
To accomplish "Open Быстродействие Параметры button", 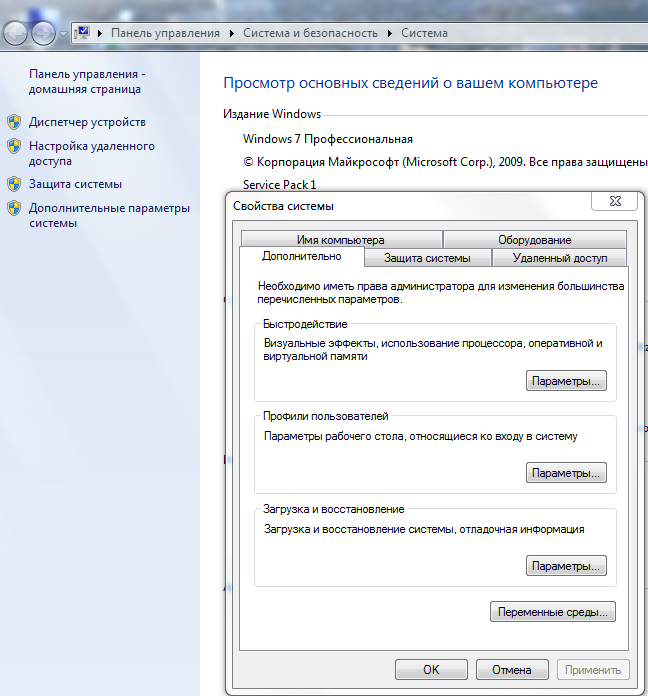I will 566,381.
